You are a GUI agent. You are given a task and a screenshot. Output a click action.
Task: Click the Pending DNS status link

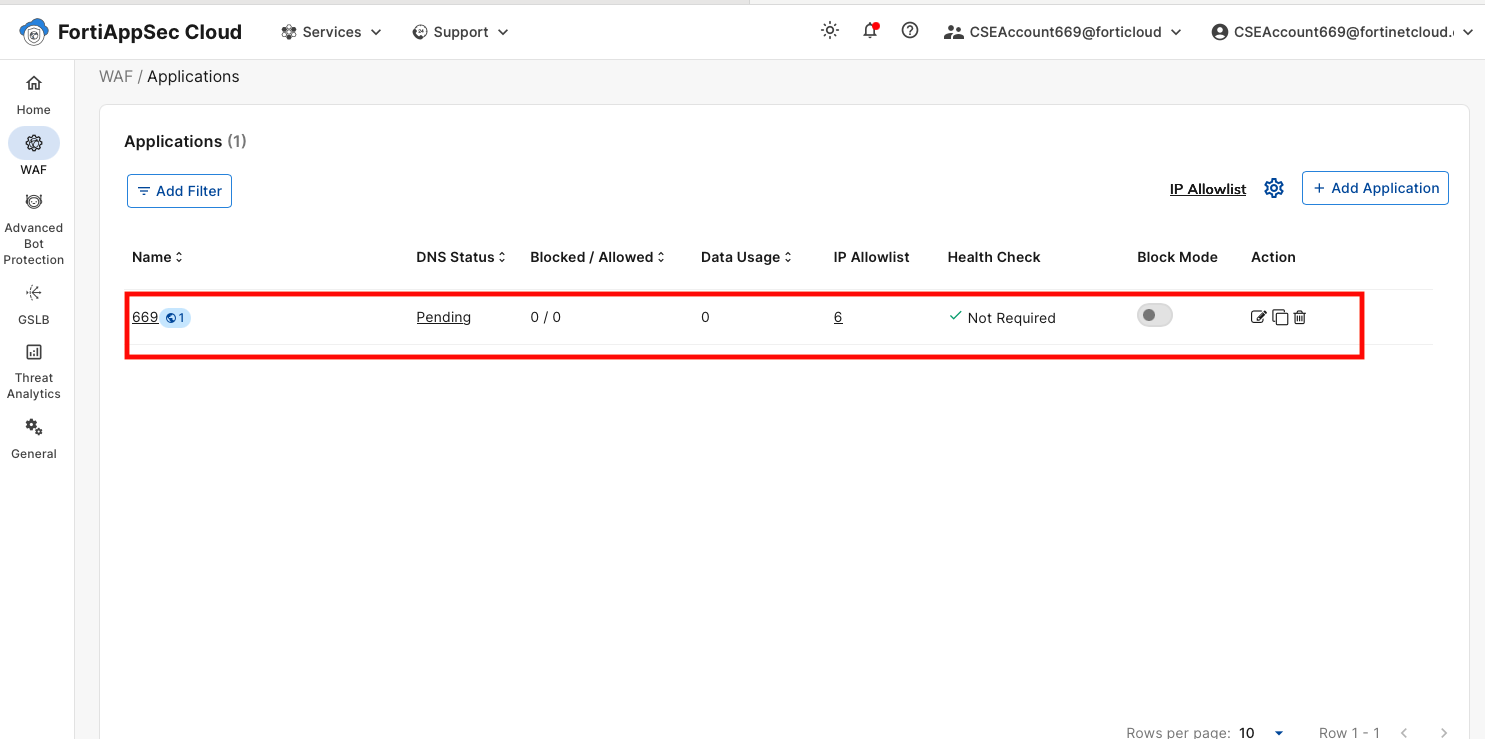444,317
